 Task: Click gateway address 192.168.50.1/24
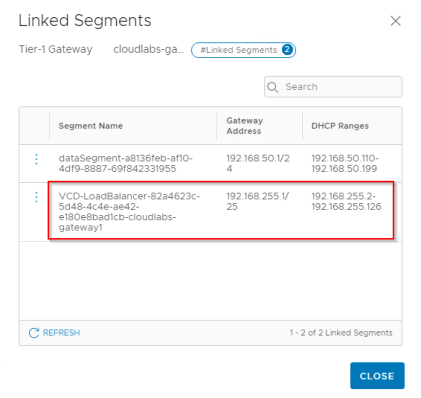point(258,163)
